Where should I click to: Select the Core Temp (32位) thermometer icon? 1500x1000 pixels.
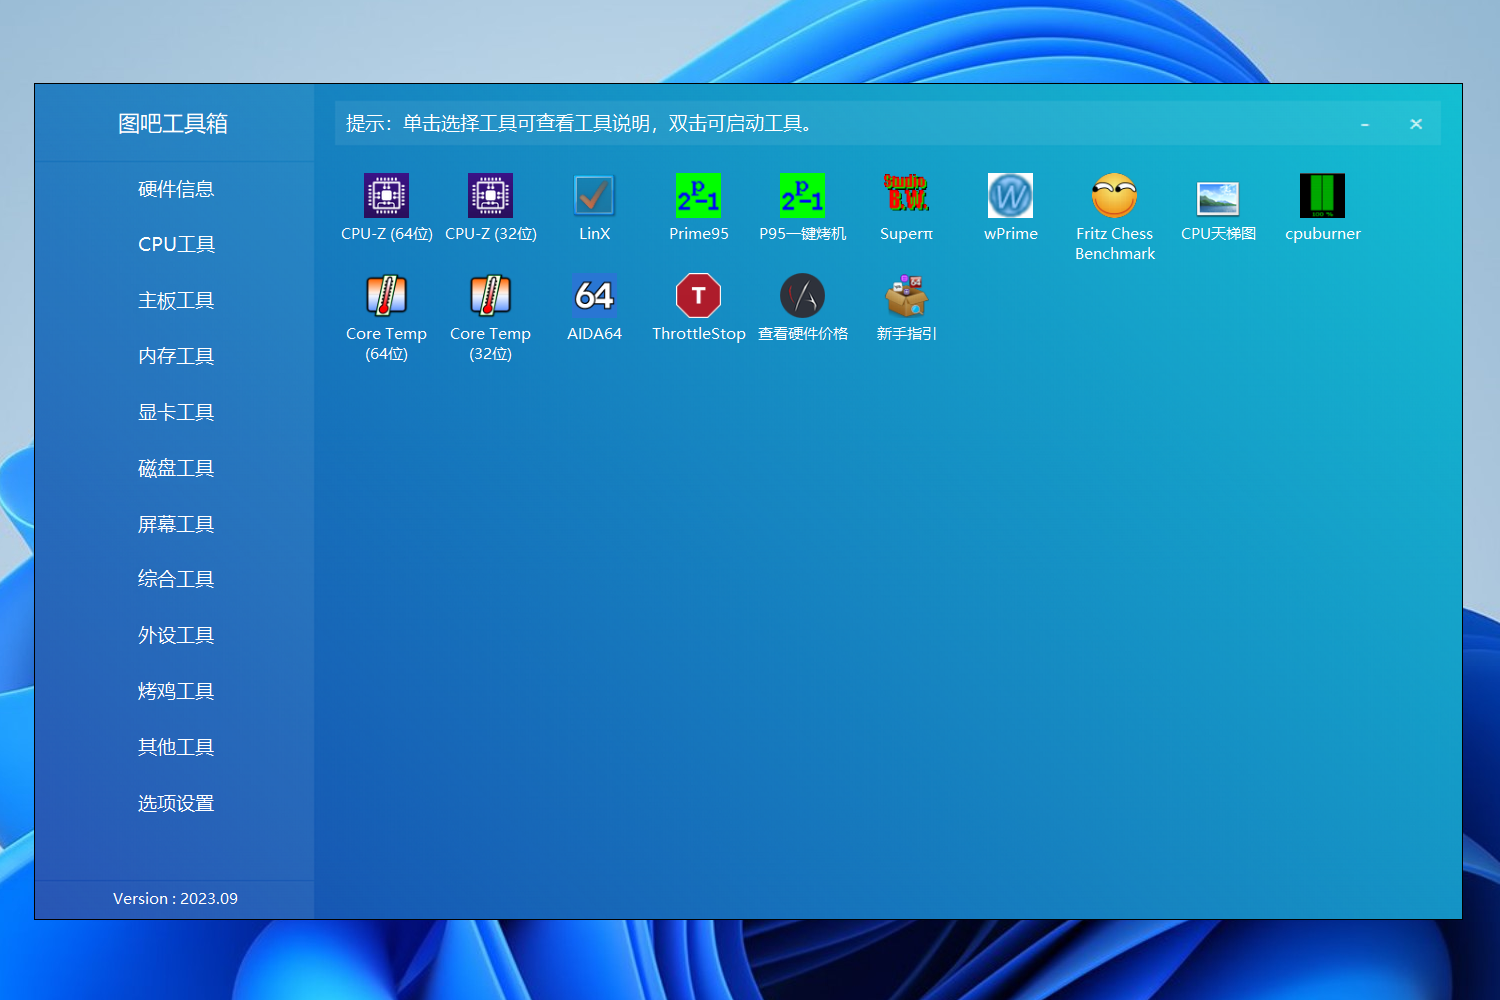tap(490, 295)
